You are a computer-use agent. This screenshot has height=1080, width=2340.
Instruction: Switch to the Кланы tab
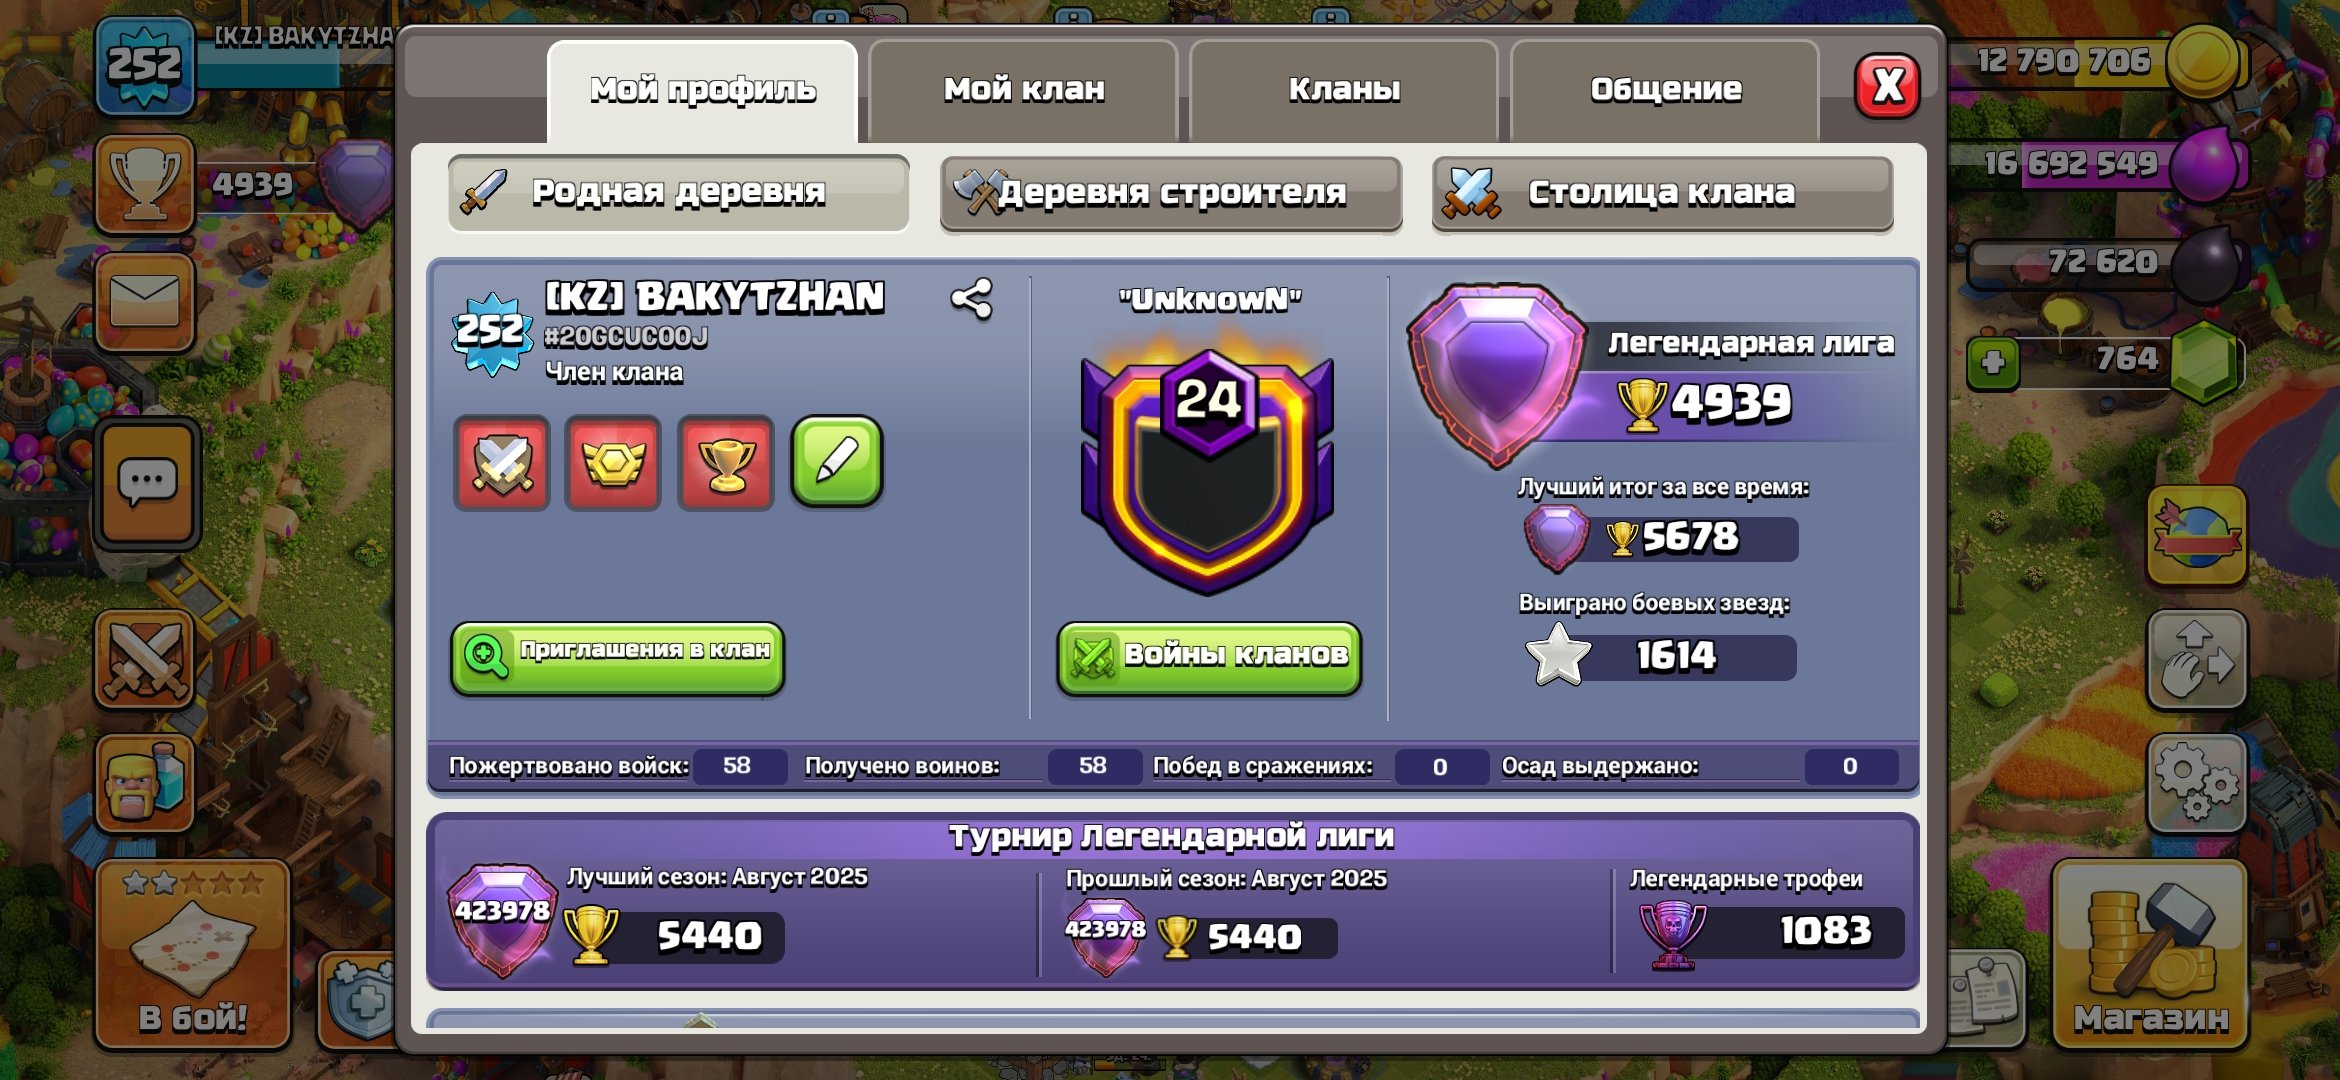pyautogui.click(x=1344, y=91)
